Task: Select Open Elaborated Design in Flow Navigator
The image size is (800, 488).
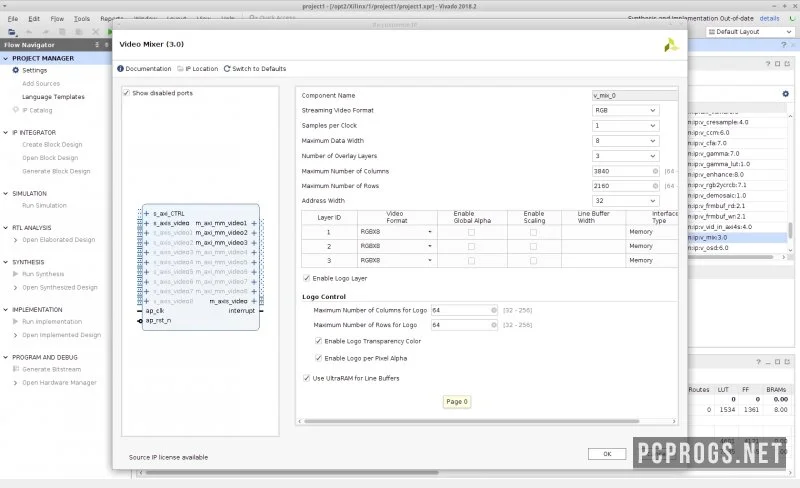Action: pyautogui.click(x=59, y=239)
